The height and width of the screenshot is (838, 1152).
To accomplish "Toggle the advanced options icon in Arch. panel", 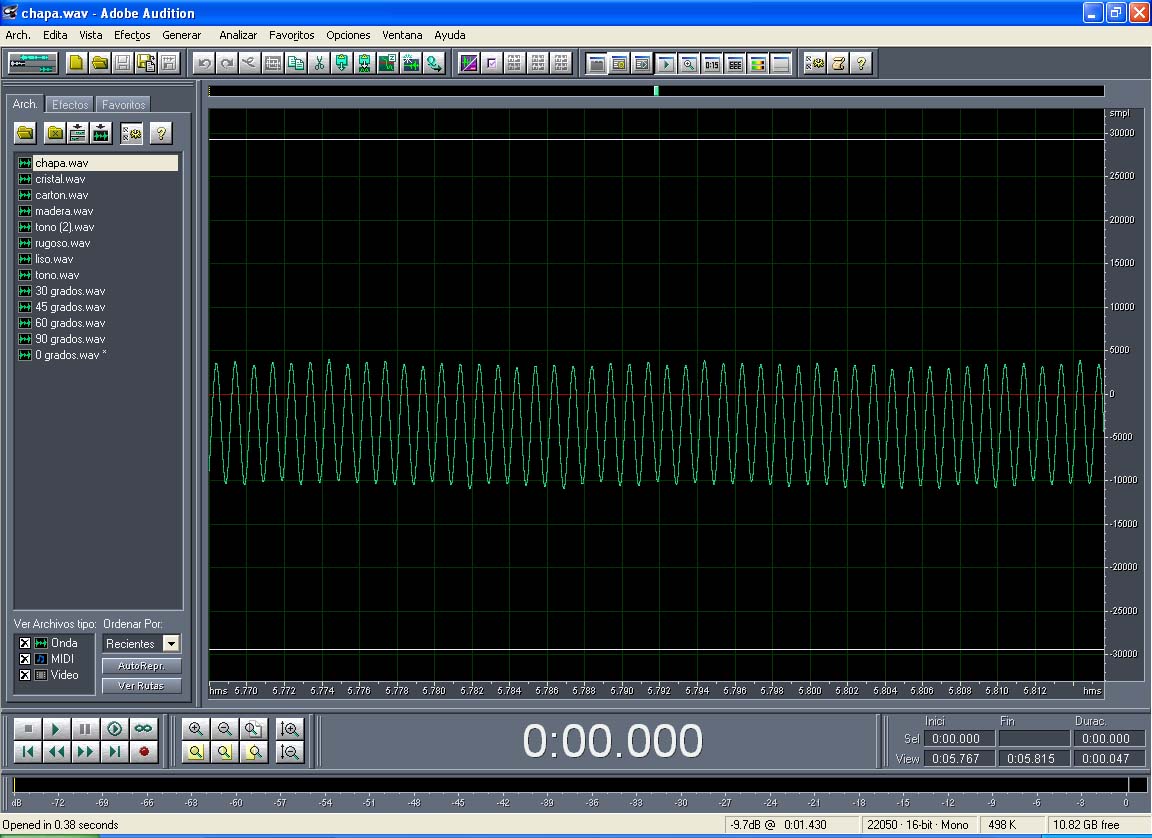I will coord(132,133).
